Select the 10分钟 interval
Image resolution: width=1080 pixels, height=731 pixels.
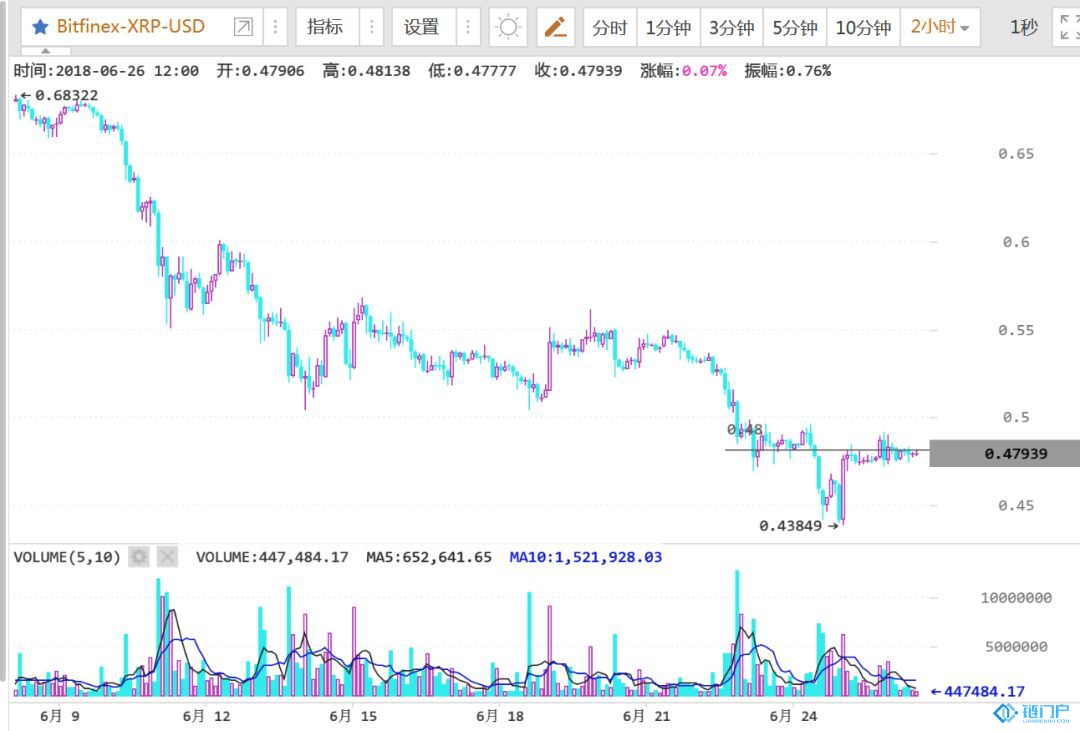click(x=864, y=28)
